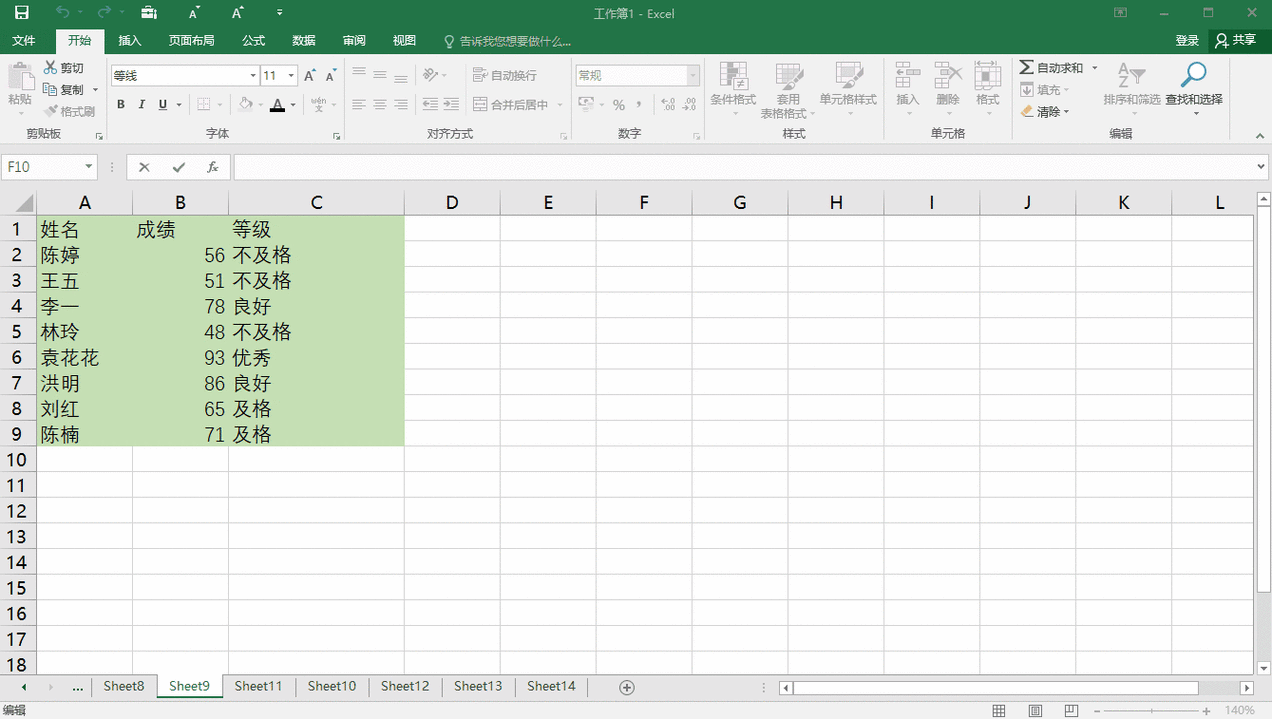Toggle align text right
The height and width of the screenshot is (719, 1272).
(x=401, y=105)
